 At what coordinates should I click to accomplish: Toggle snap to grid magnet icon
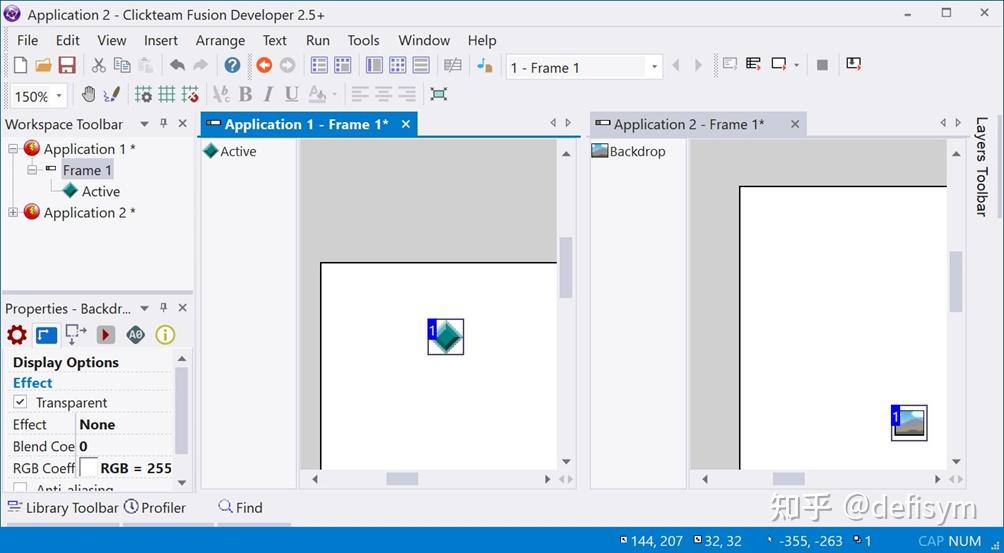tap(190, 95)
